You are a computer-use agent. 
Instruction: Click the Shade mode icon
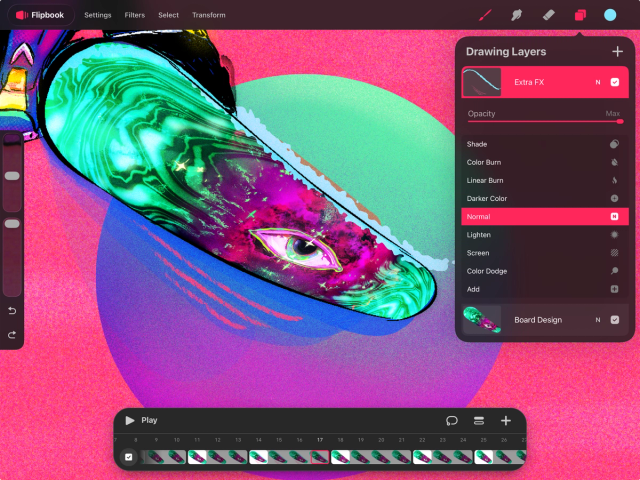tap(614, 144)
